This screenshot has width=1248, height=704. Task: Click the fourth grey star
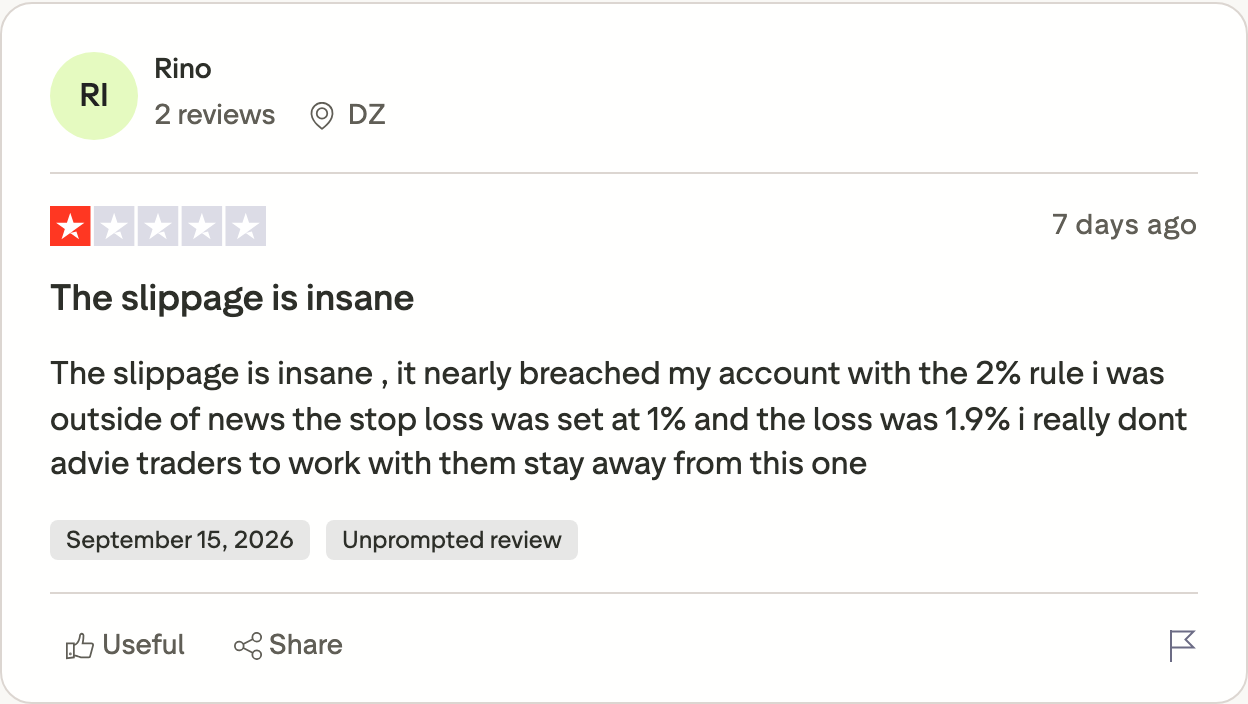[x=202, y=227]
